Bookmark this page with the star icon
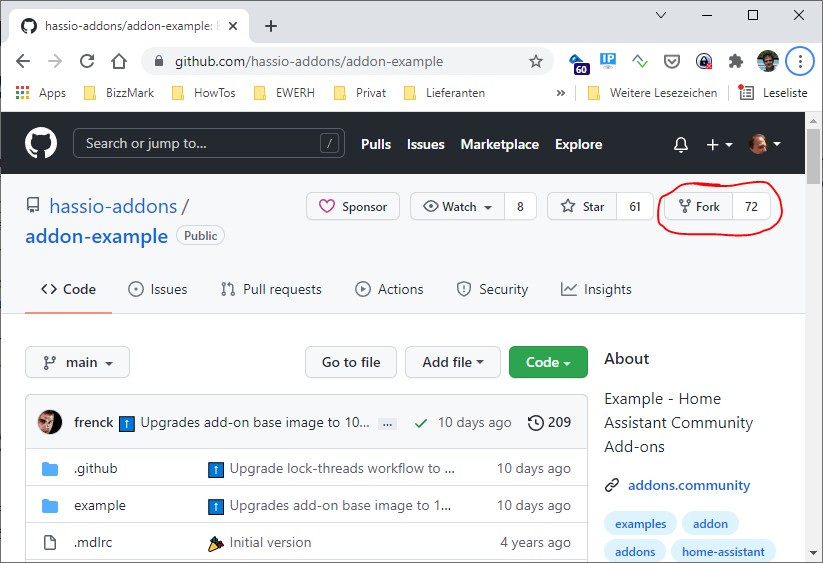The width and height of the screenshot is (823, 563). click(536, 61)
